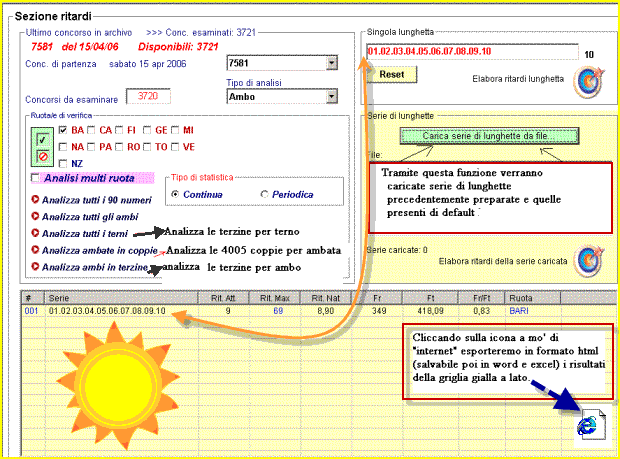Click the Rit. Nat value 8,90
Viewport: 620px width, 459px height.
(325, 311)
